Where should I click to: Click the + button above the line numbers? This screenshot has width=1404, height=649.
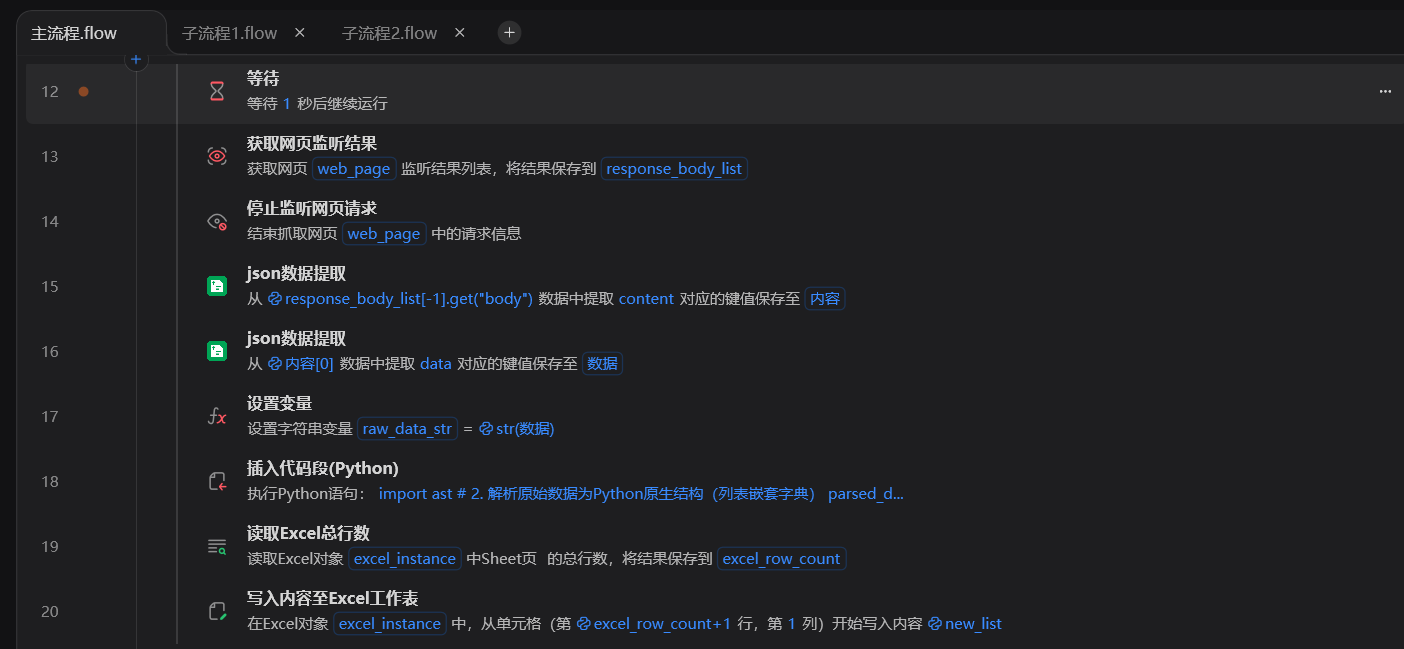(135, 59)
